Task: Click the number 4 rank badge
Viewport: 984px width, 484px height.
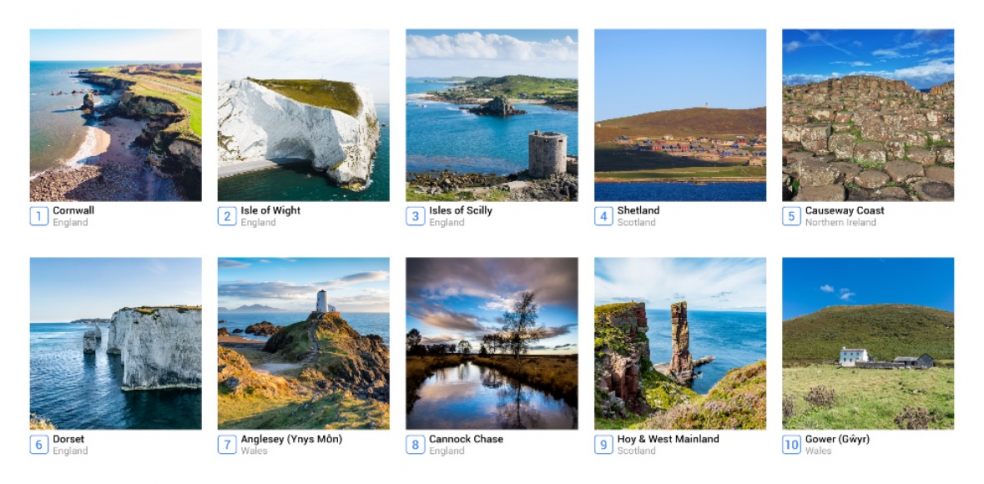Action: (604, 217)
